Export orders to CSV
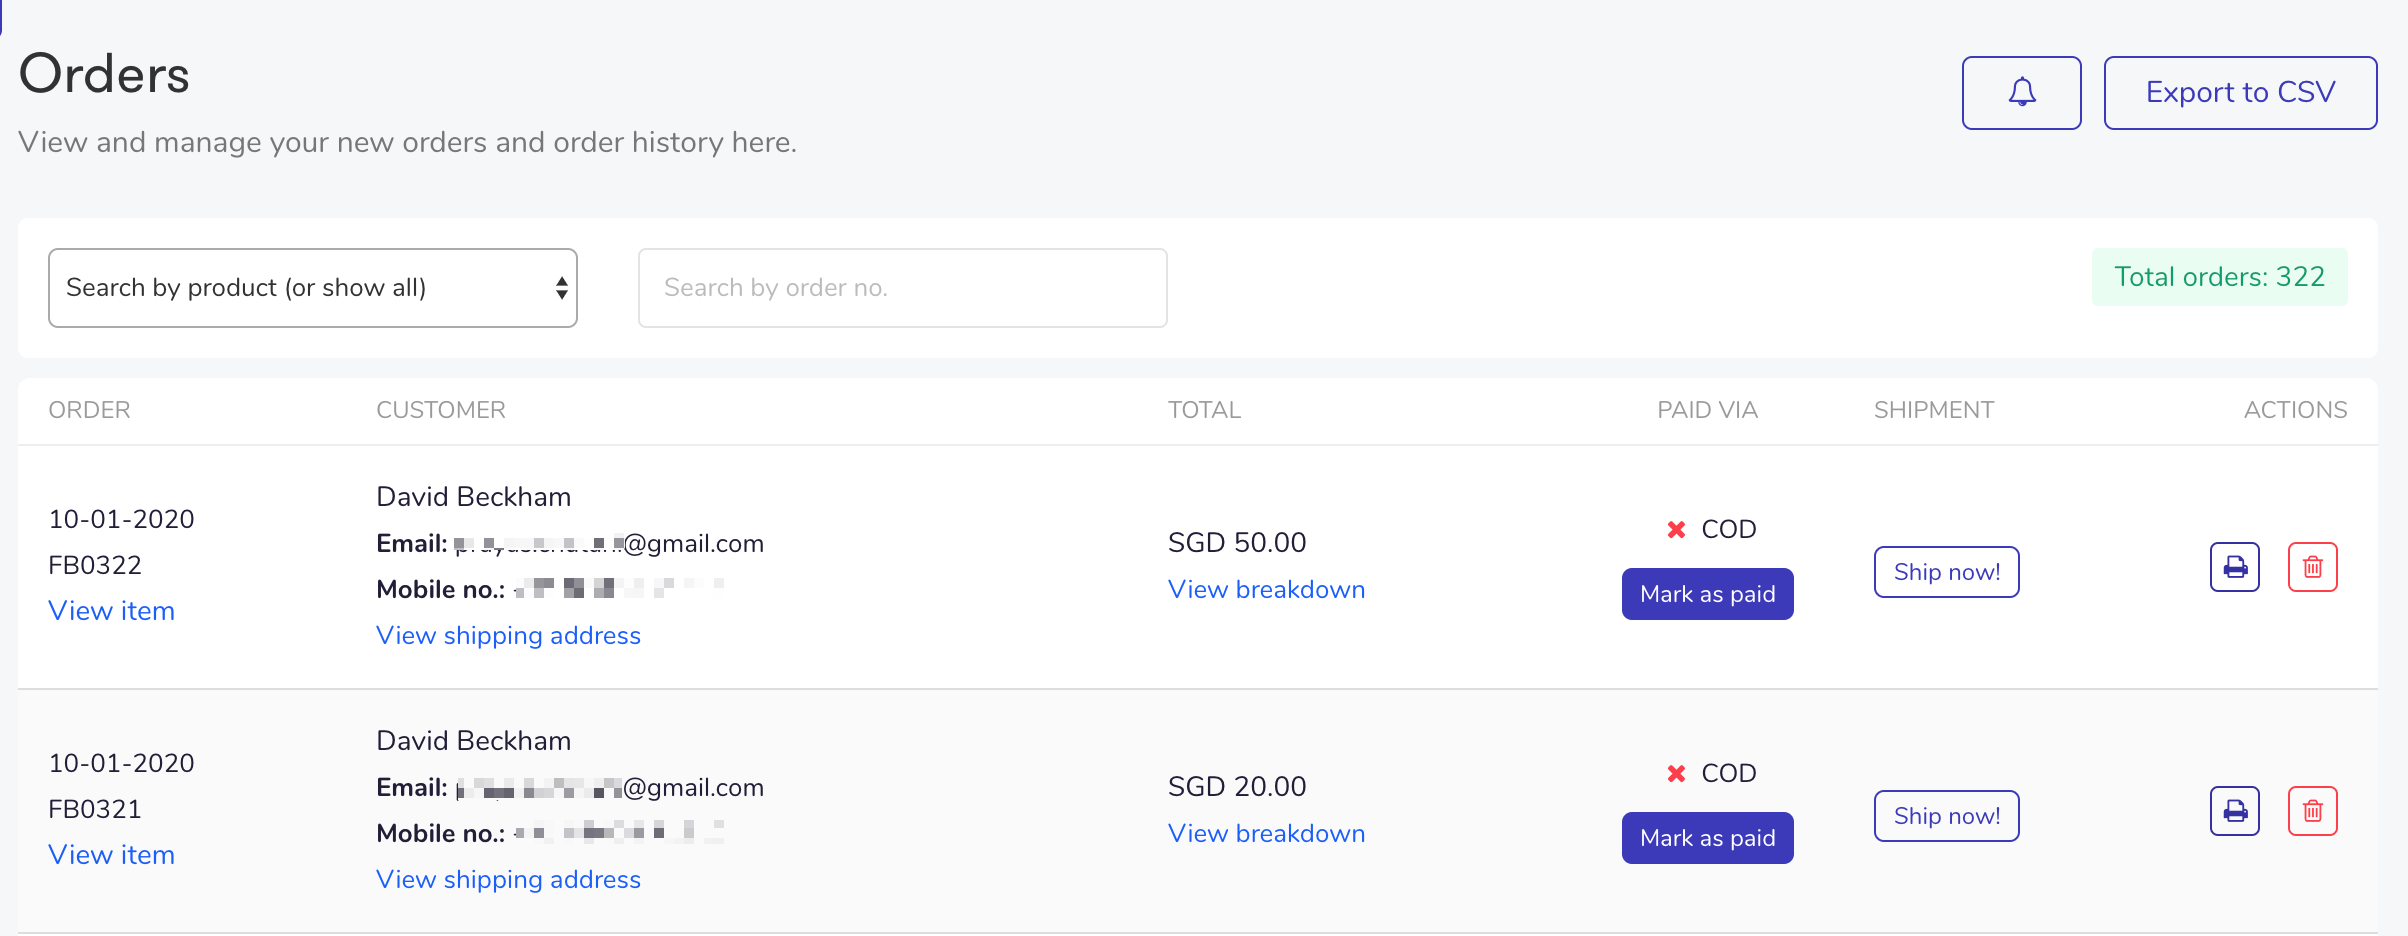 pyautogui.click(x=2240, y=93)
